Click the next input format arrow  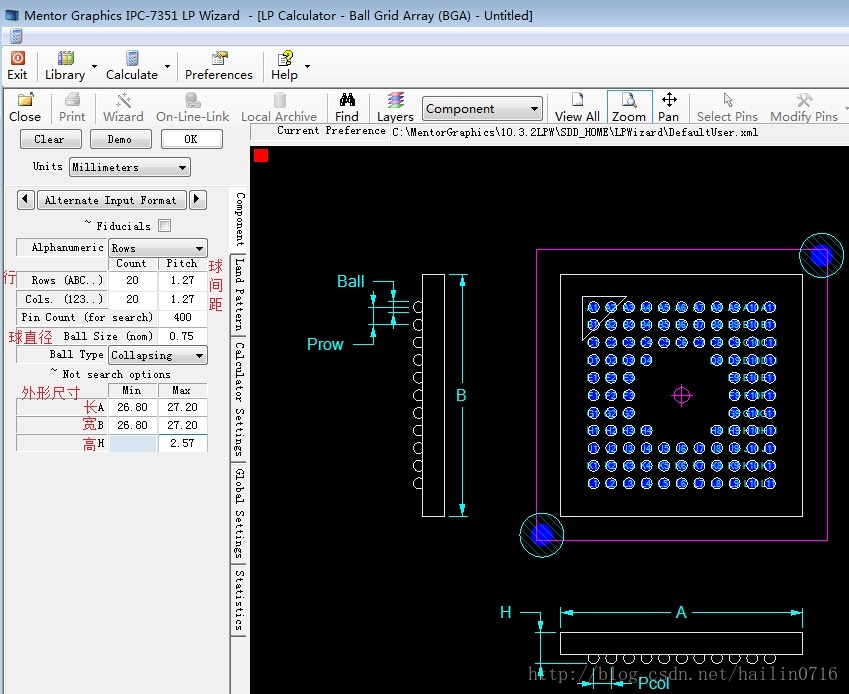[x=198, y=199]
